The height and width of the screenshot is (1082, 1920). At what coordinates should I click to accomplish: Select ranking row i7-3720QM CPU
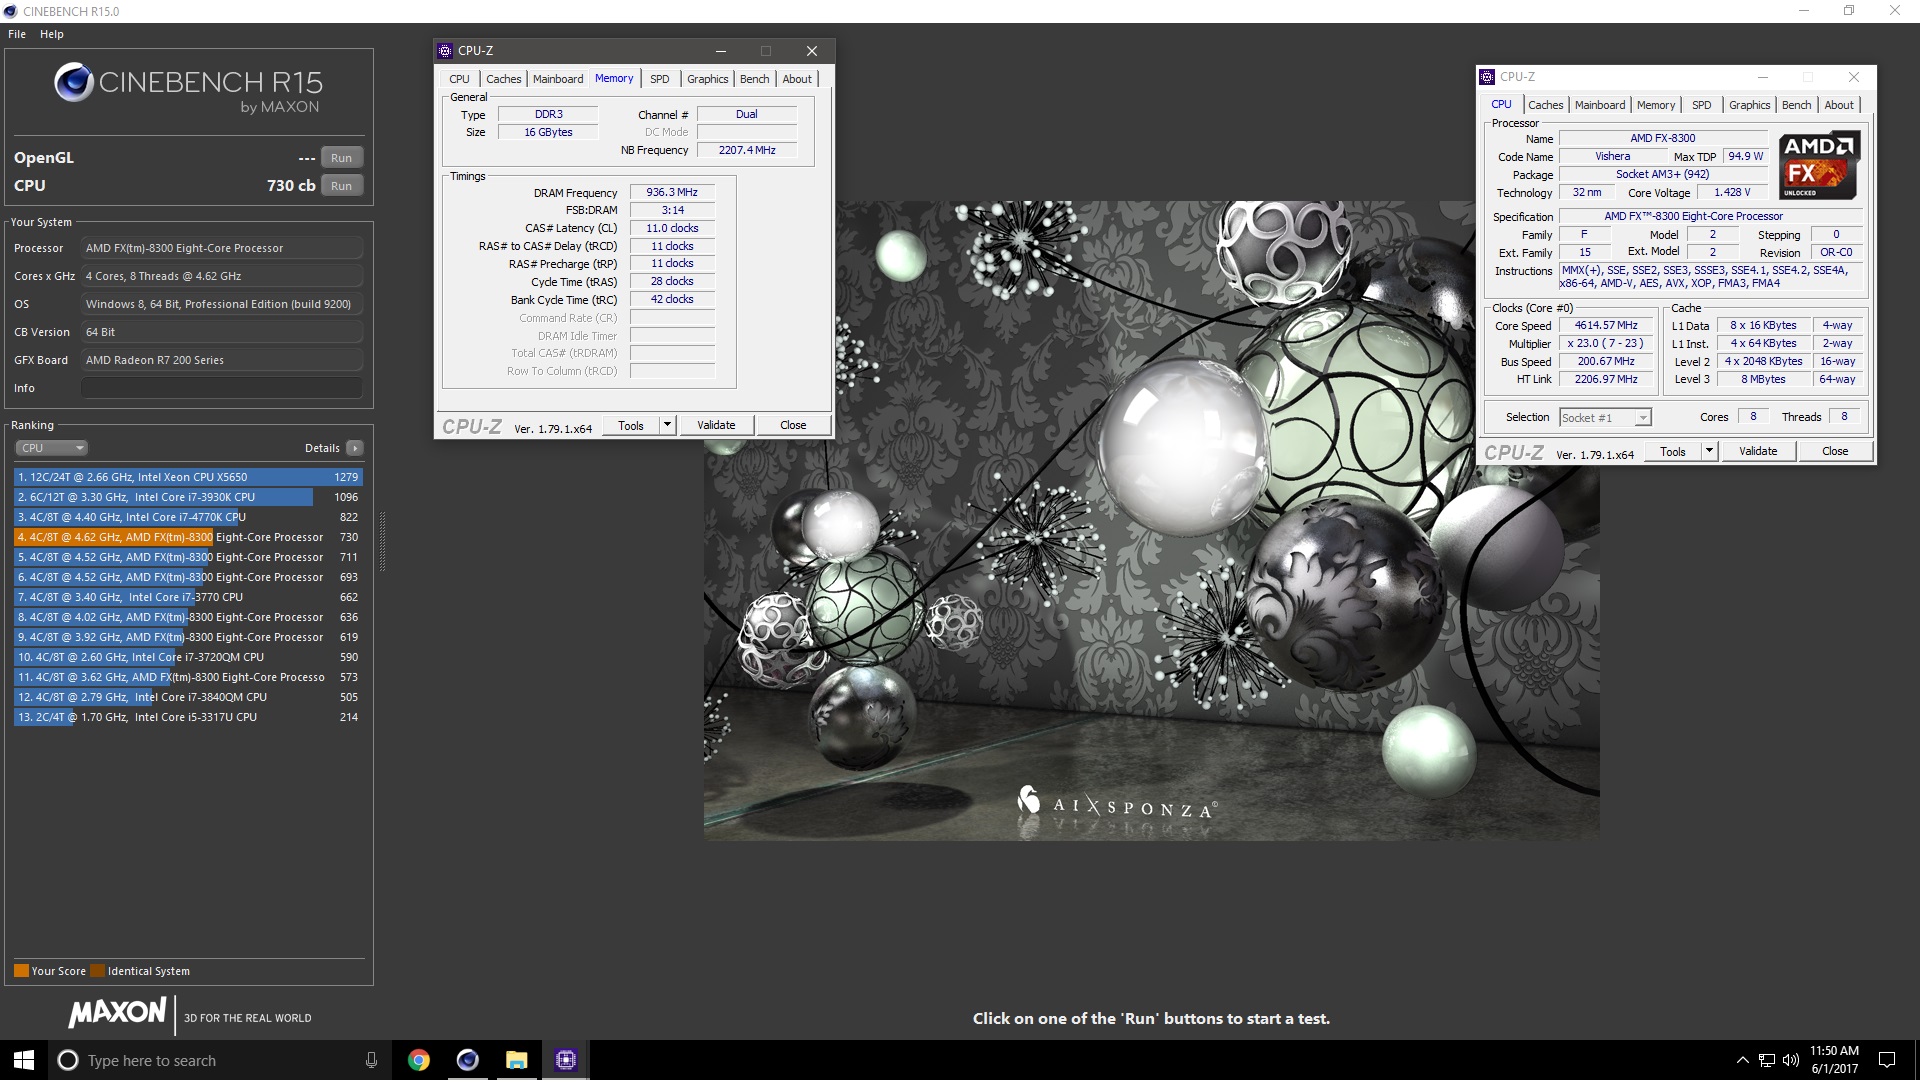coord(188,657)
